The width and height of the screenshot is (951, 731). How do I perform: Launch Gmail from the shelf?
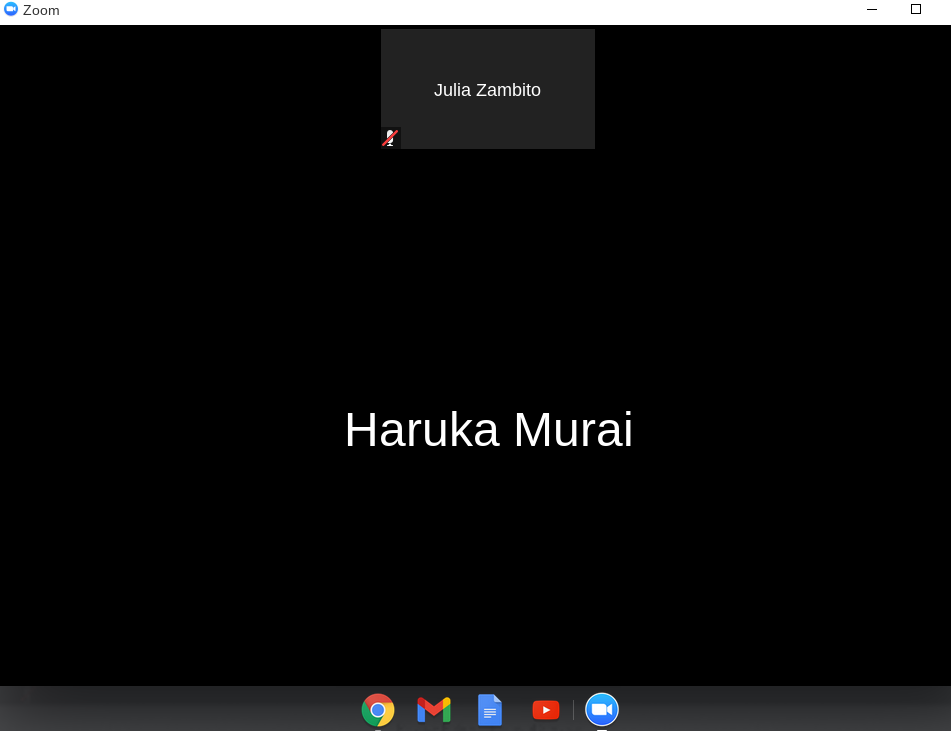point(434,710)
